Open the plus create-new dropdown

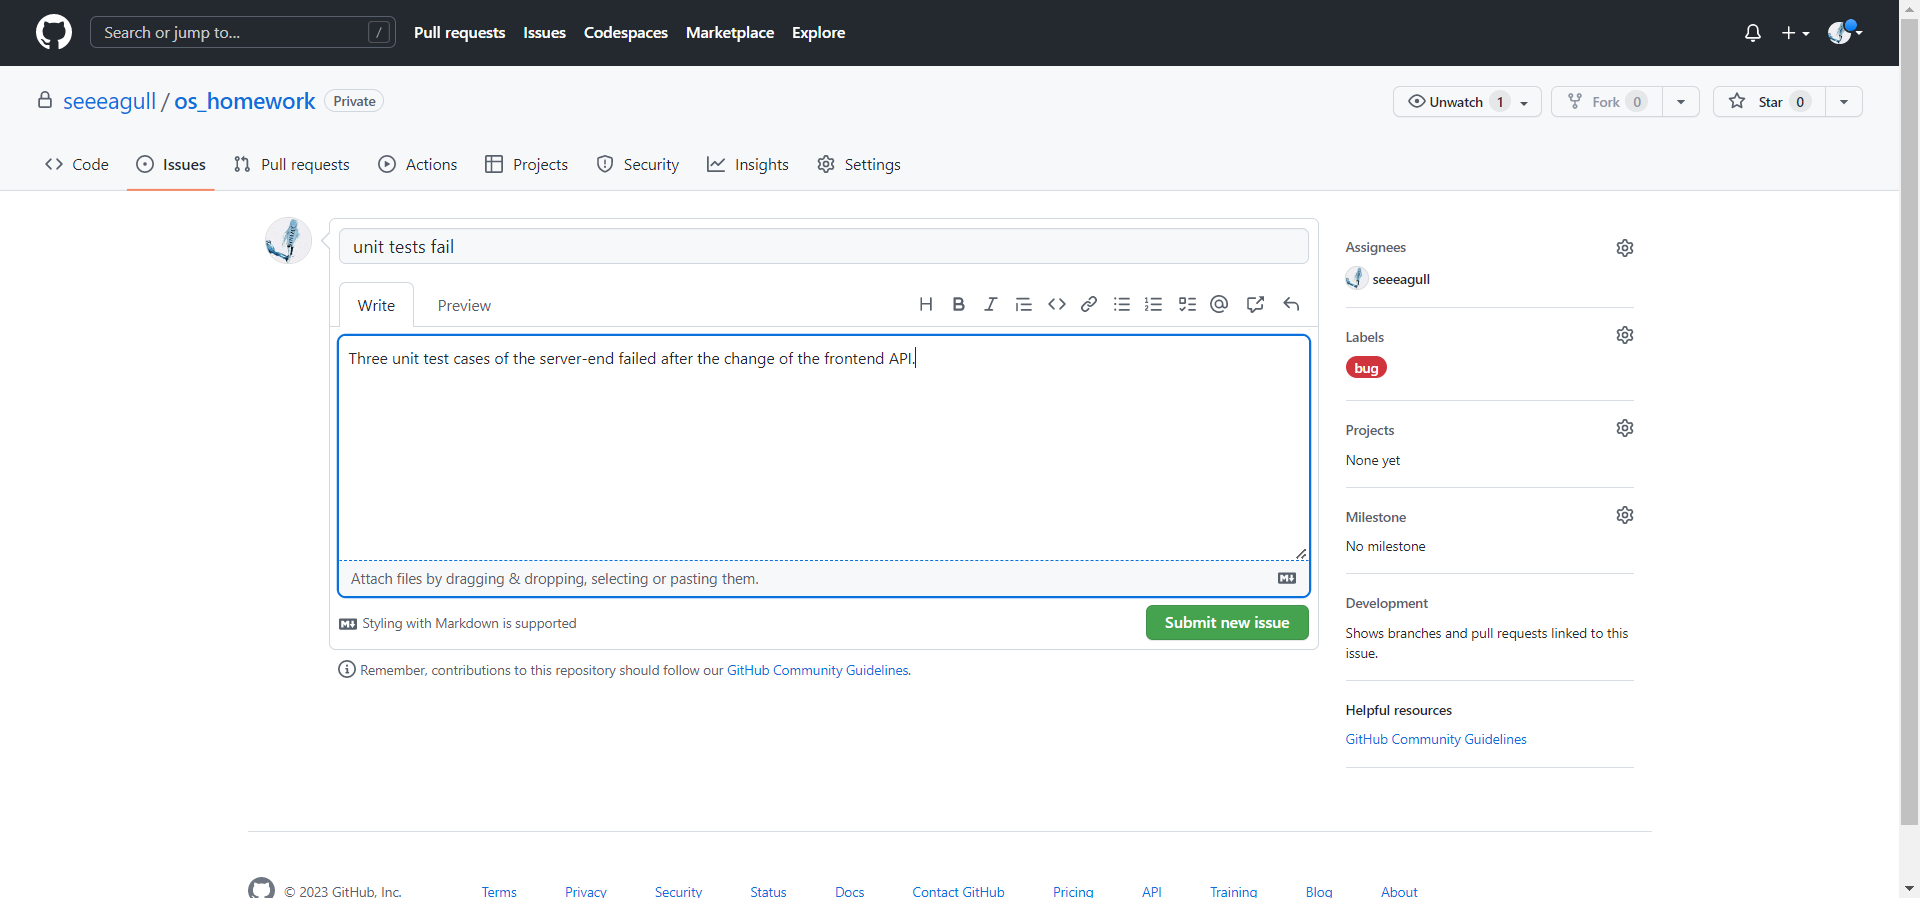click(1795, 33)
